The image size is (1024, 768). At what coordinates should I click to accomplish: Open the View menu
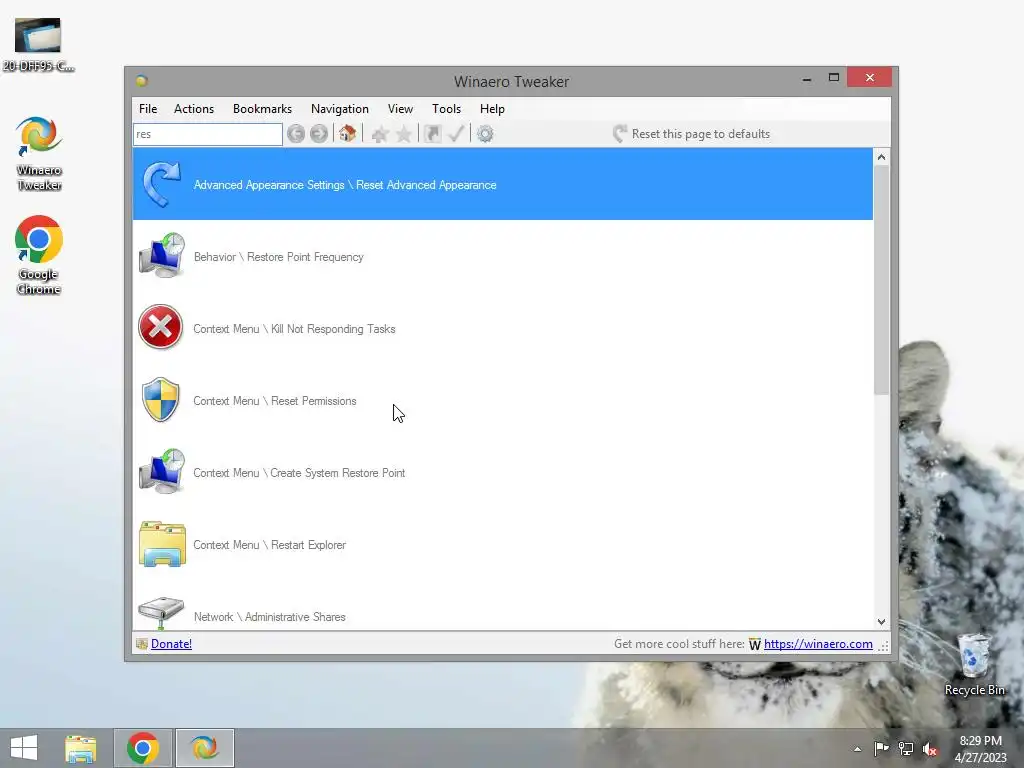point(400,108)
